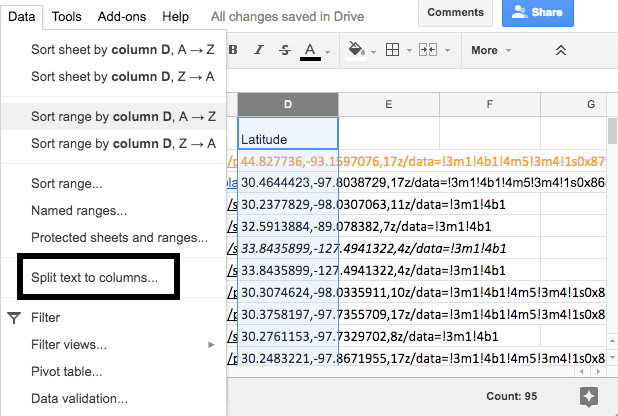
Task: Select Named ranges... option
Action: point(114,211)
